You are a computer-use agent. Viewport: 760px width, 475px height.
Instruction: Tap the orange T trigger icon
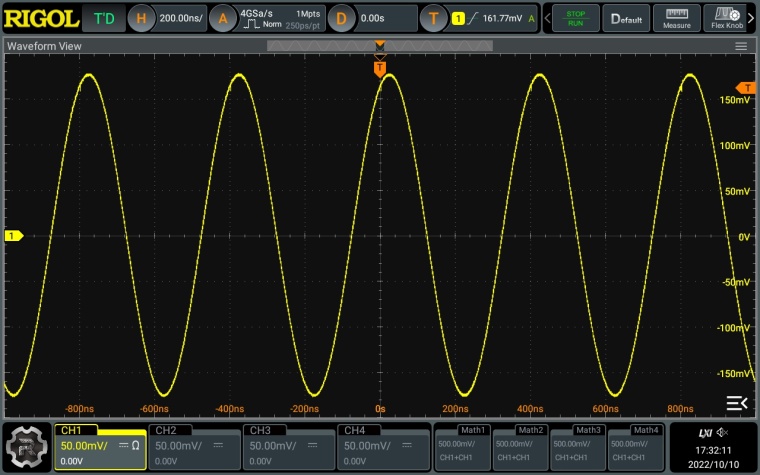432,18
